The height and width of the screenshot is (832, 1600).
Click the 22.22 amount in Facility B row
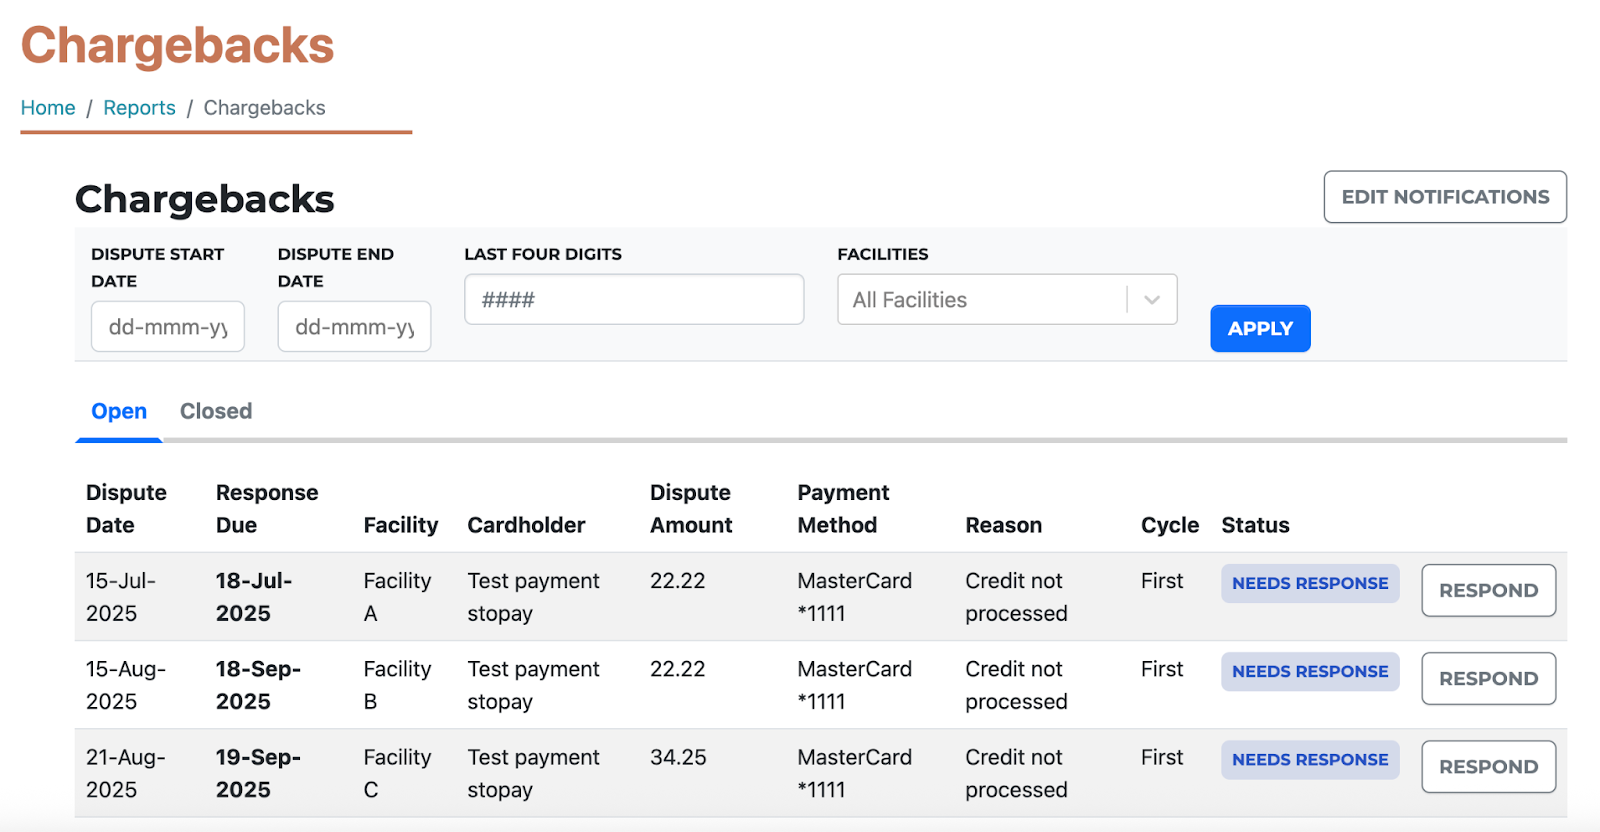[x=678, y=669]
